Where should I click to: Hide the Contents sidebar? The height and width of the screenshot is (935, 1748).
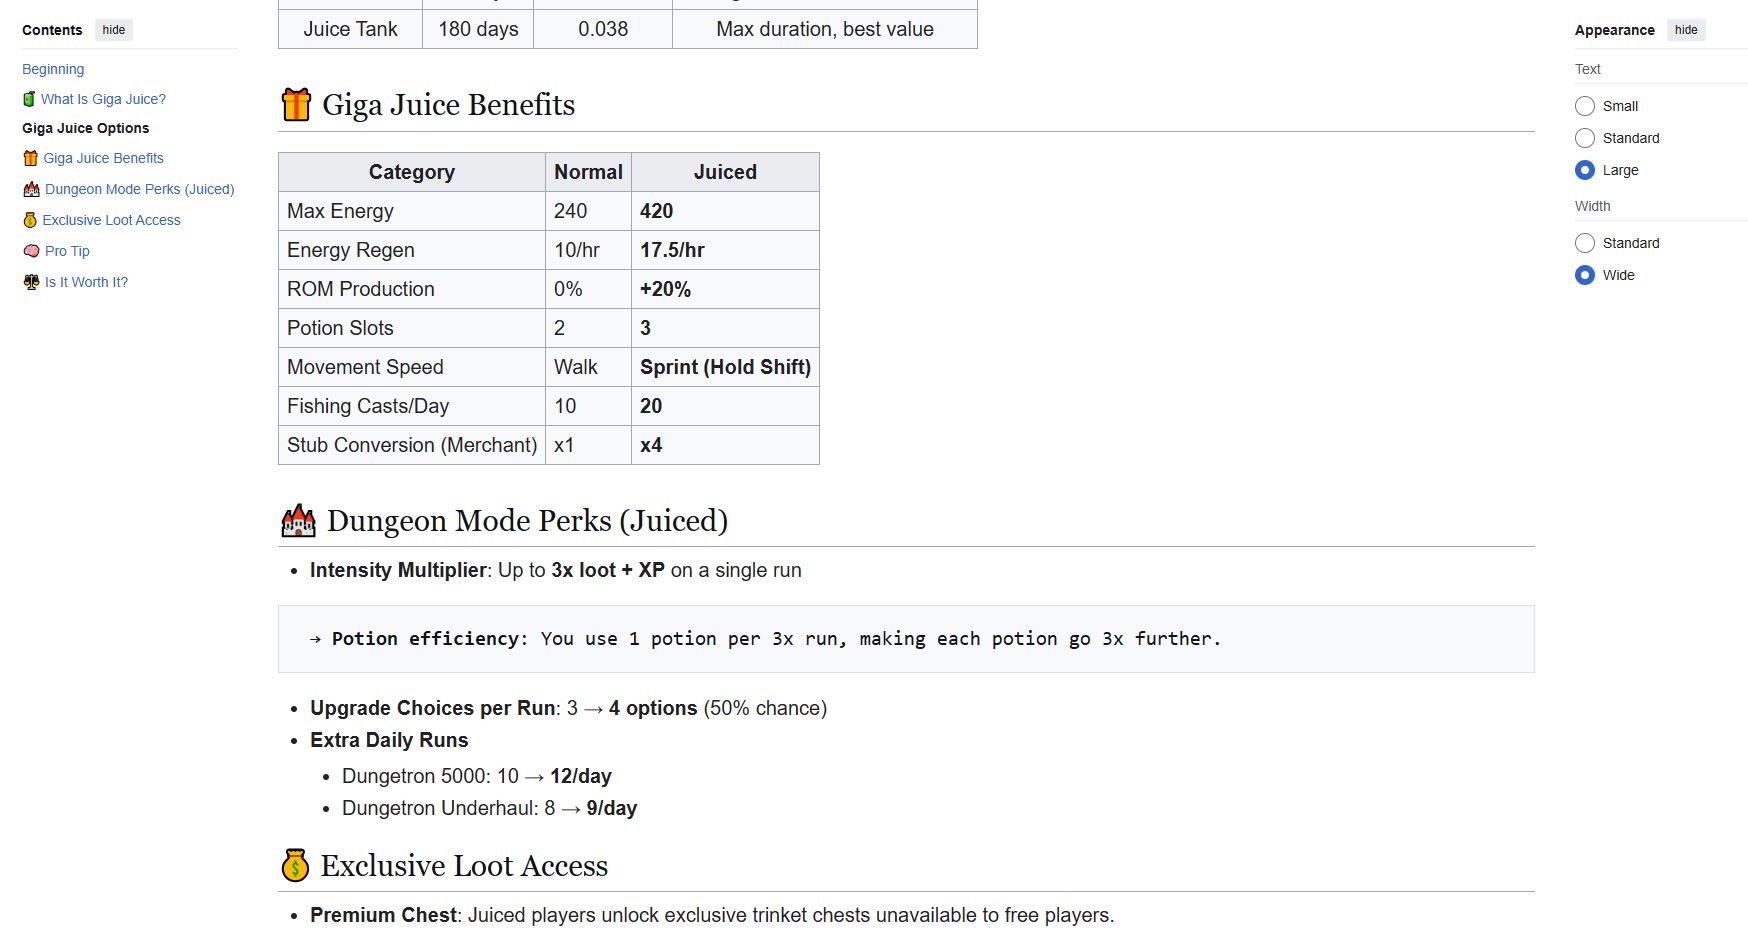click(114, 30)
